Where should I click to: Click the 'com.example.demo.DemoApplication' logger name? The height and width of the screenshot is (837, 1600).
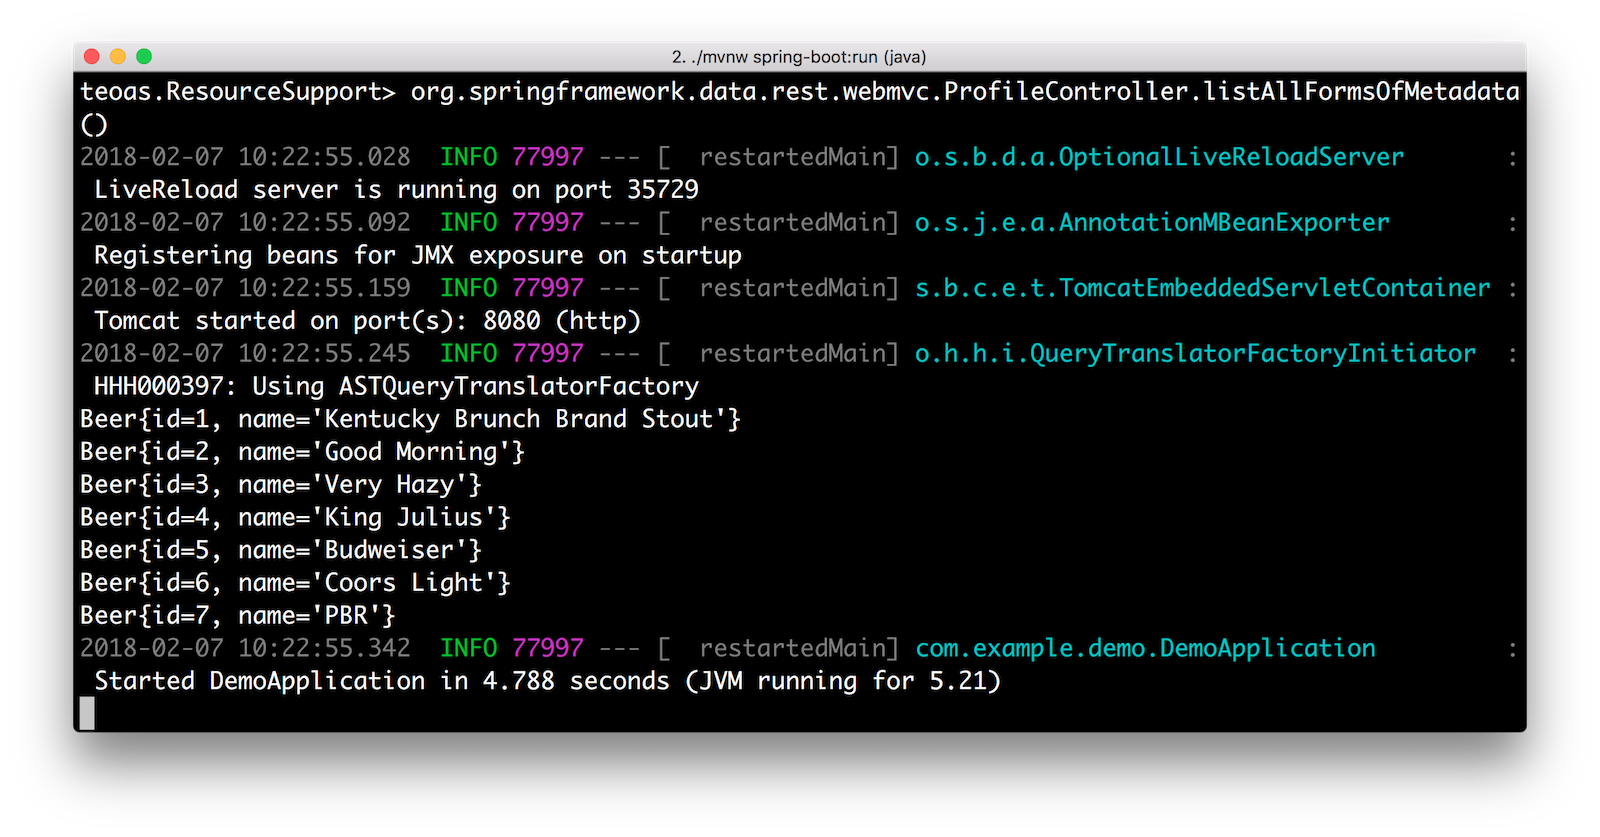click(1145, 648)
